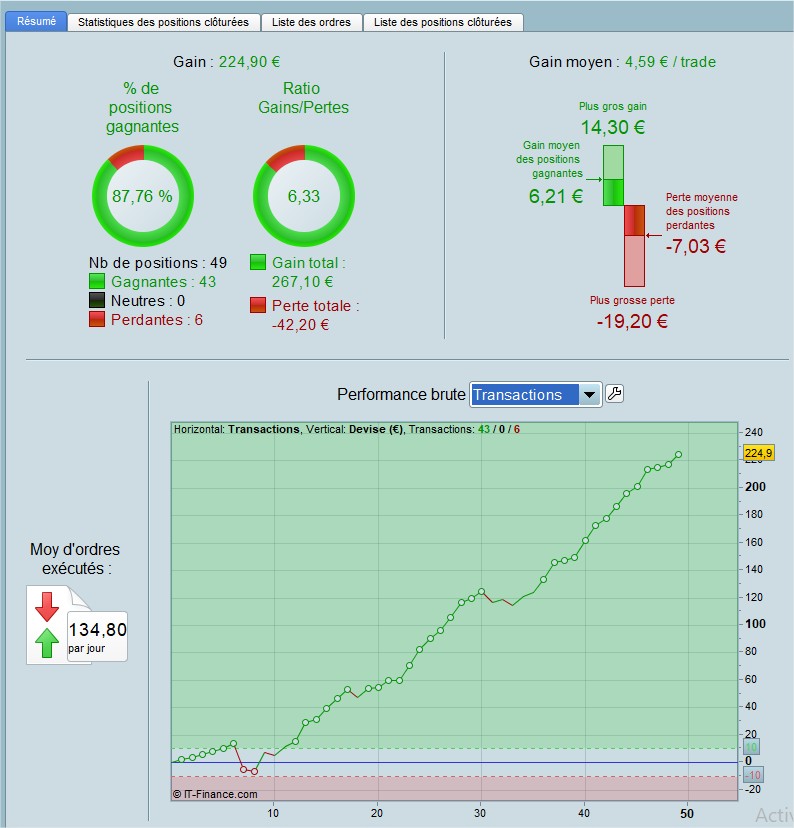The width and height of the screenshot is (794, 828).
Task: Click the dropdown arrow next to Transactions
Action: (x=590, y=394)
